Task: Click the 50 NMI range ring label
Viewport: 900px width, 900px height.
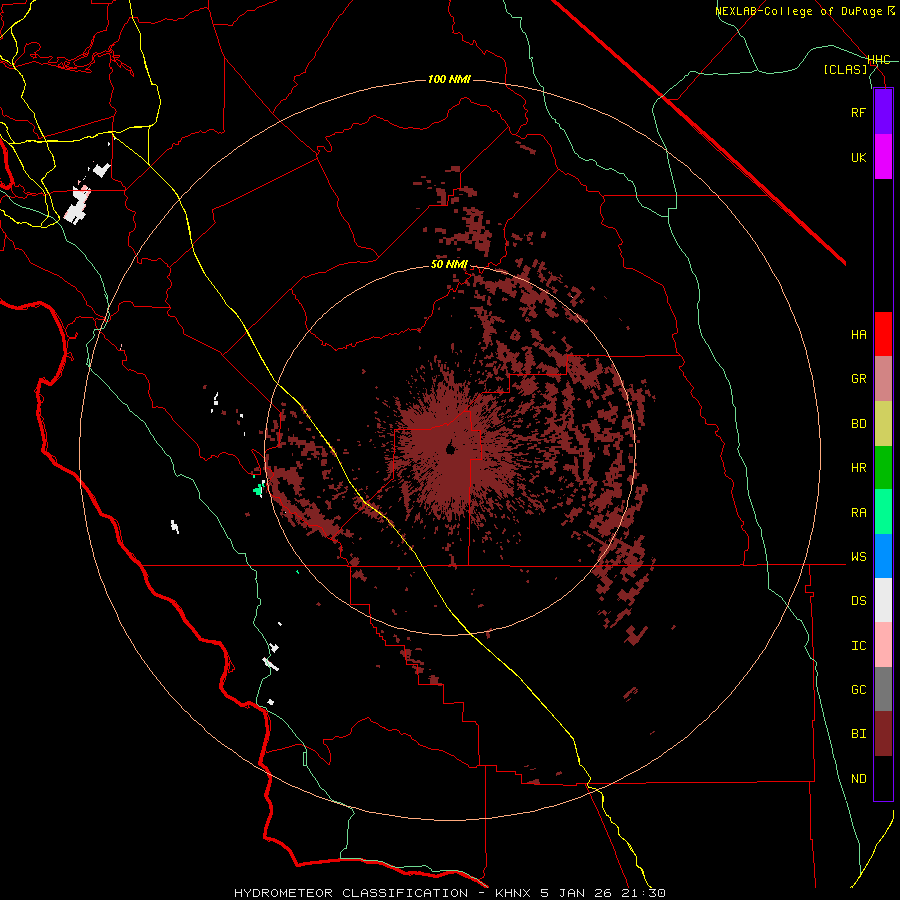Action: point(449,265)
